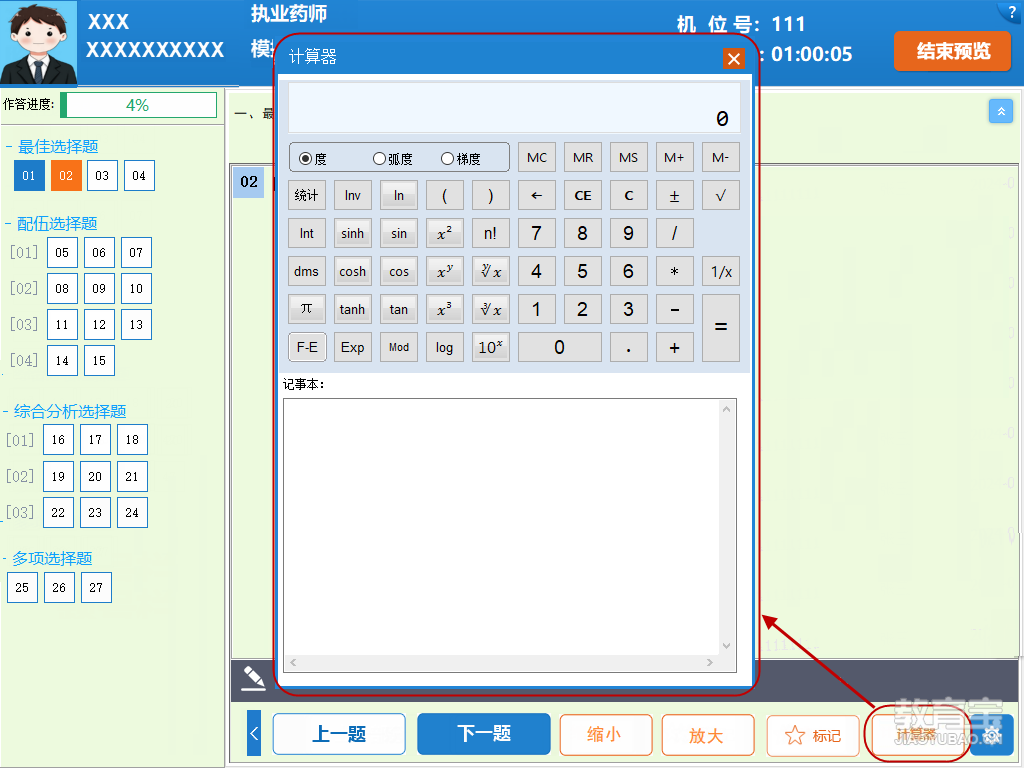Click the help question mark icon
Image resolution: width=1024 pixels, height=768 pixels.
point(1010,12)
